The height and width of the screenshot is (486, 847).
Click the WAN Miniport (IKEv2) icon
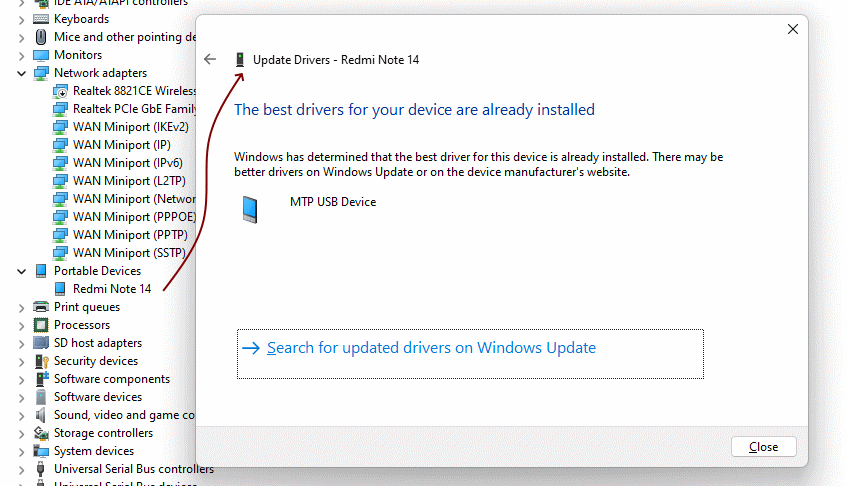point(60,127)
